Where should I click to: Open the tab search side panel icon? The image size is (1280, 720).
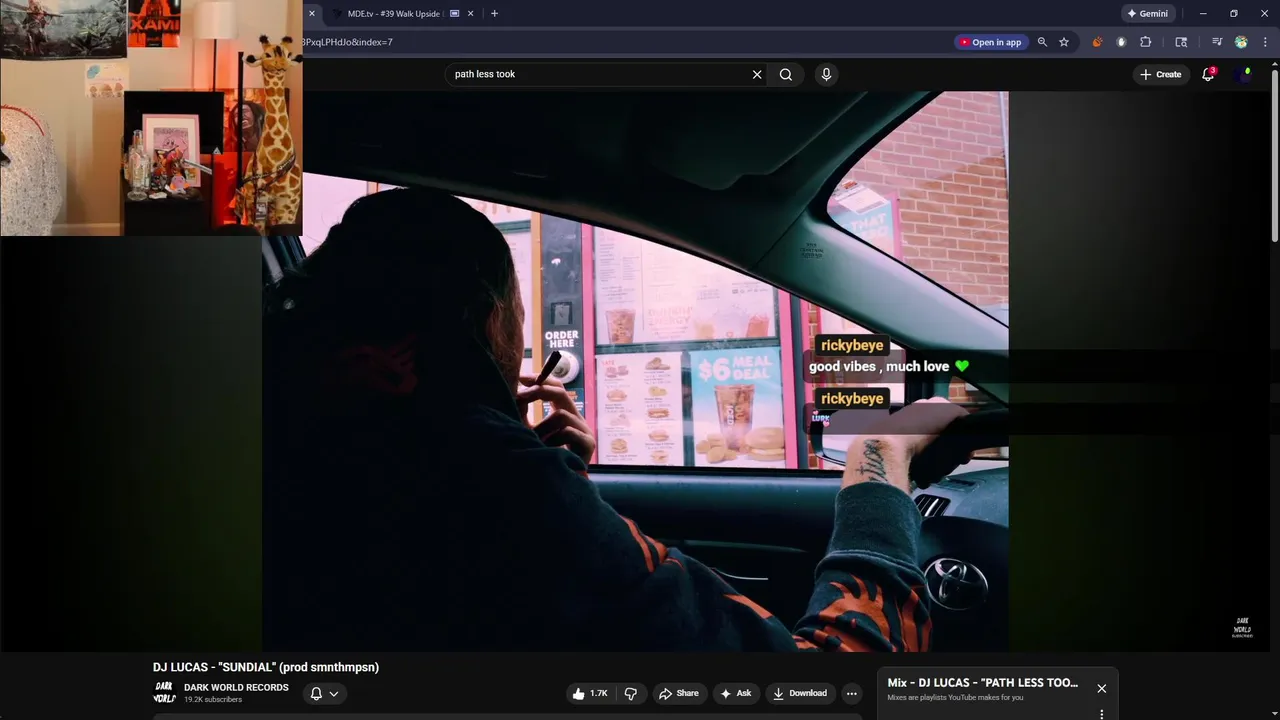point(1181,42)
